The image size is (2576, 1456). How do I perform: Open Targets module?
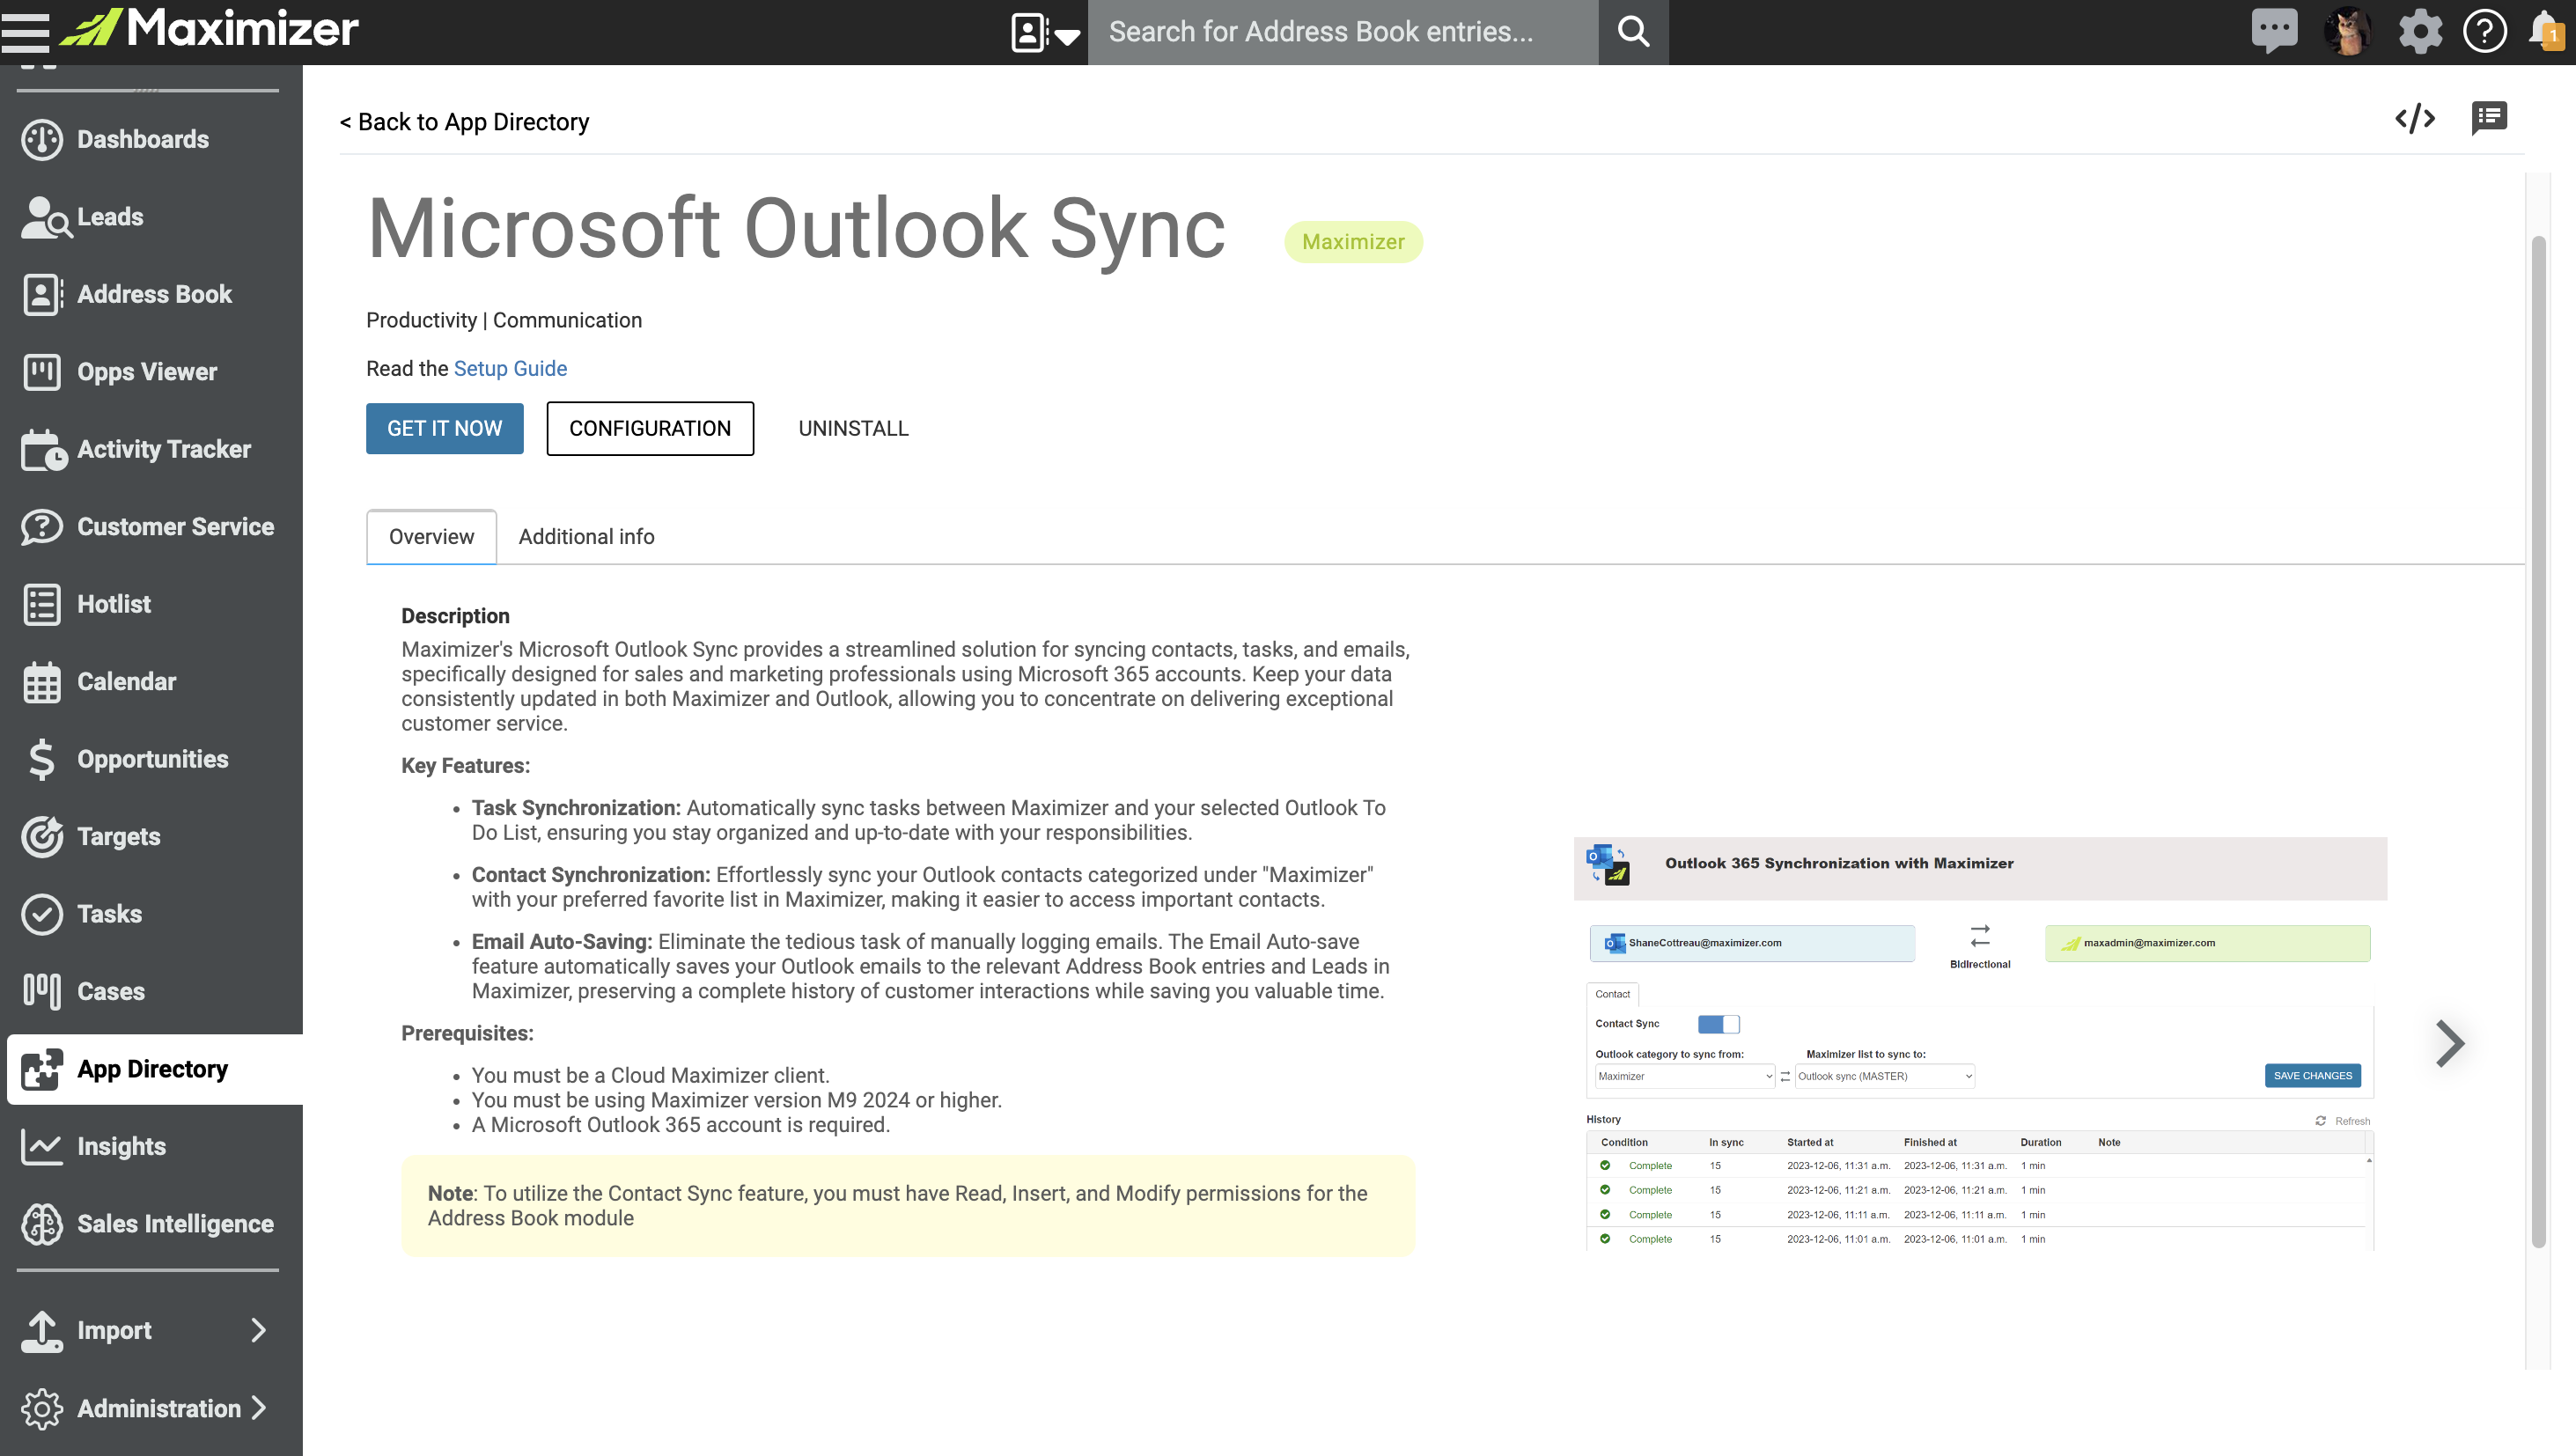click(151, 837)
